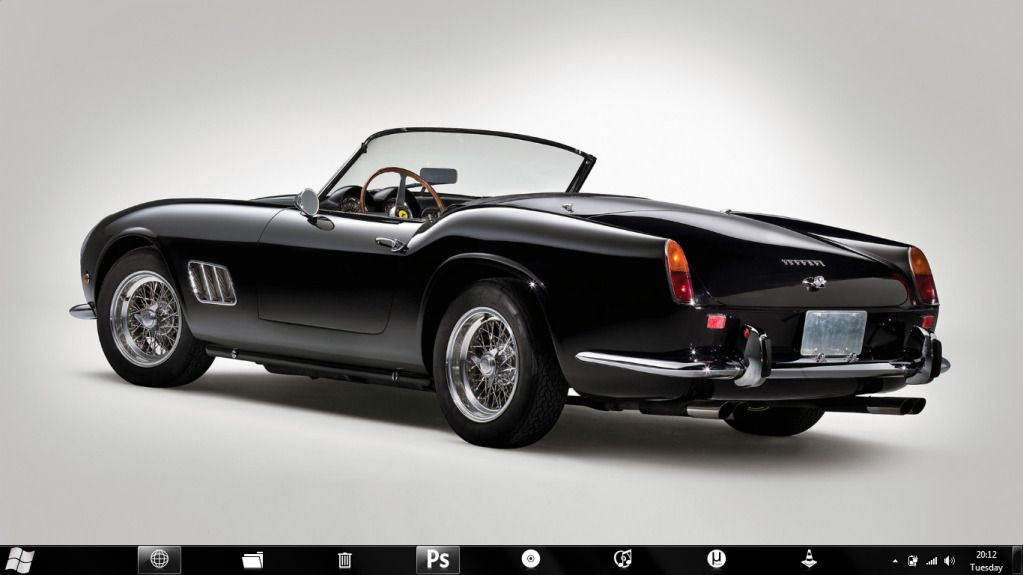Launch Photoshop from the taskbar
This screenshot has height=575, width=1023.
pos(438,559)
